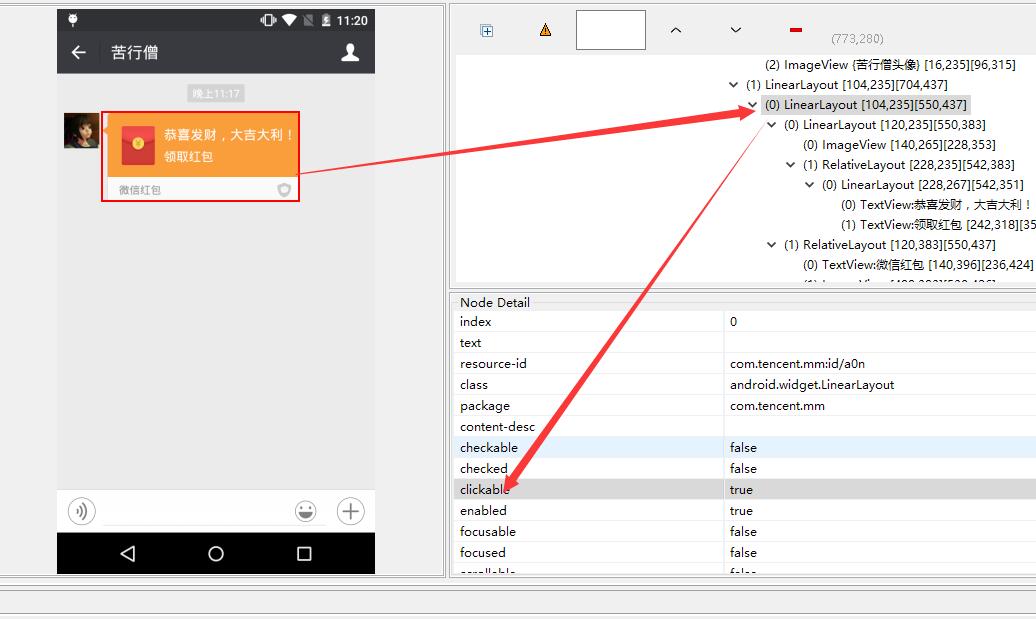Tap the shield icon on red packet footer
1036x619 pixels.
[x=284, y=190]
